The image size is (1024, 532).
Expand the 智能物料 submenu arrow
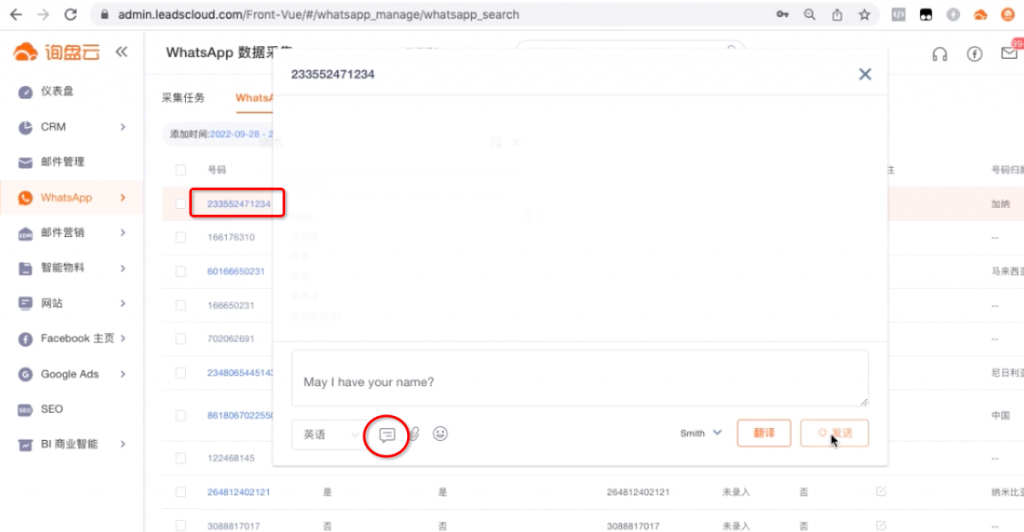pos(123,268)
